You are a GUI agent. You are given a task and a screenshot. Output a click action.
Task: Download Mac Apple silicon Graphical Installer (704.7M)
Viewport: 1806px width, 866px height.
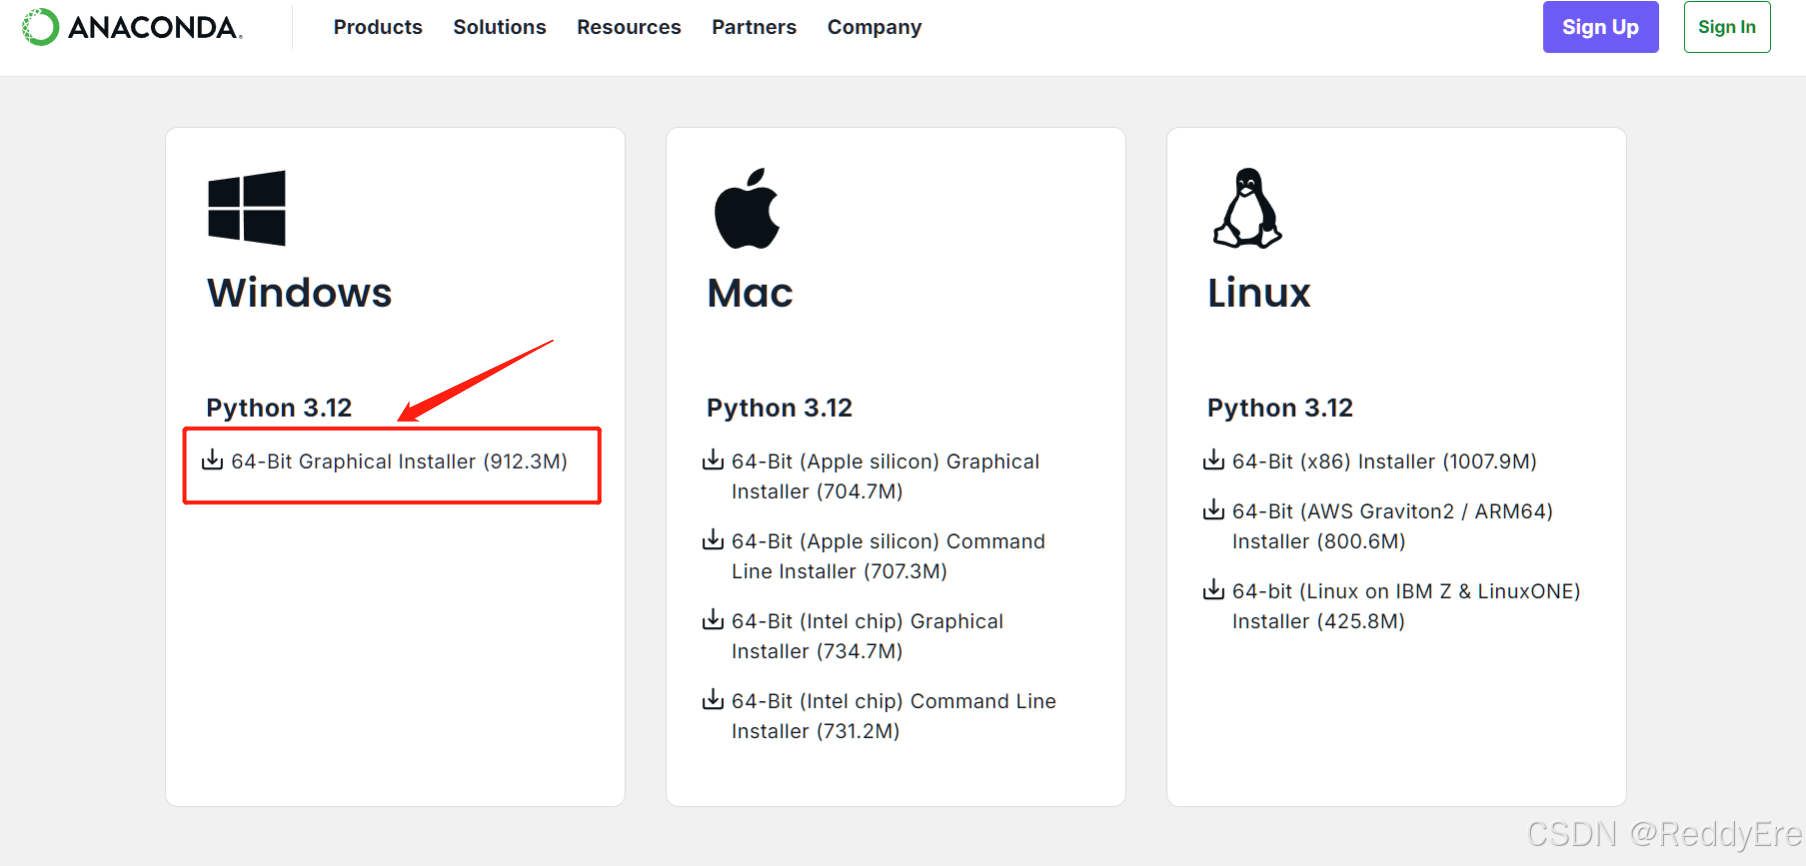[x=885, y=476]
